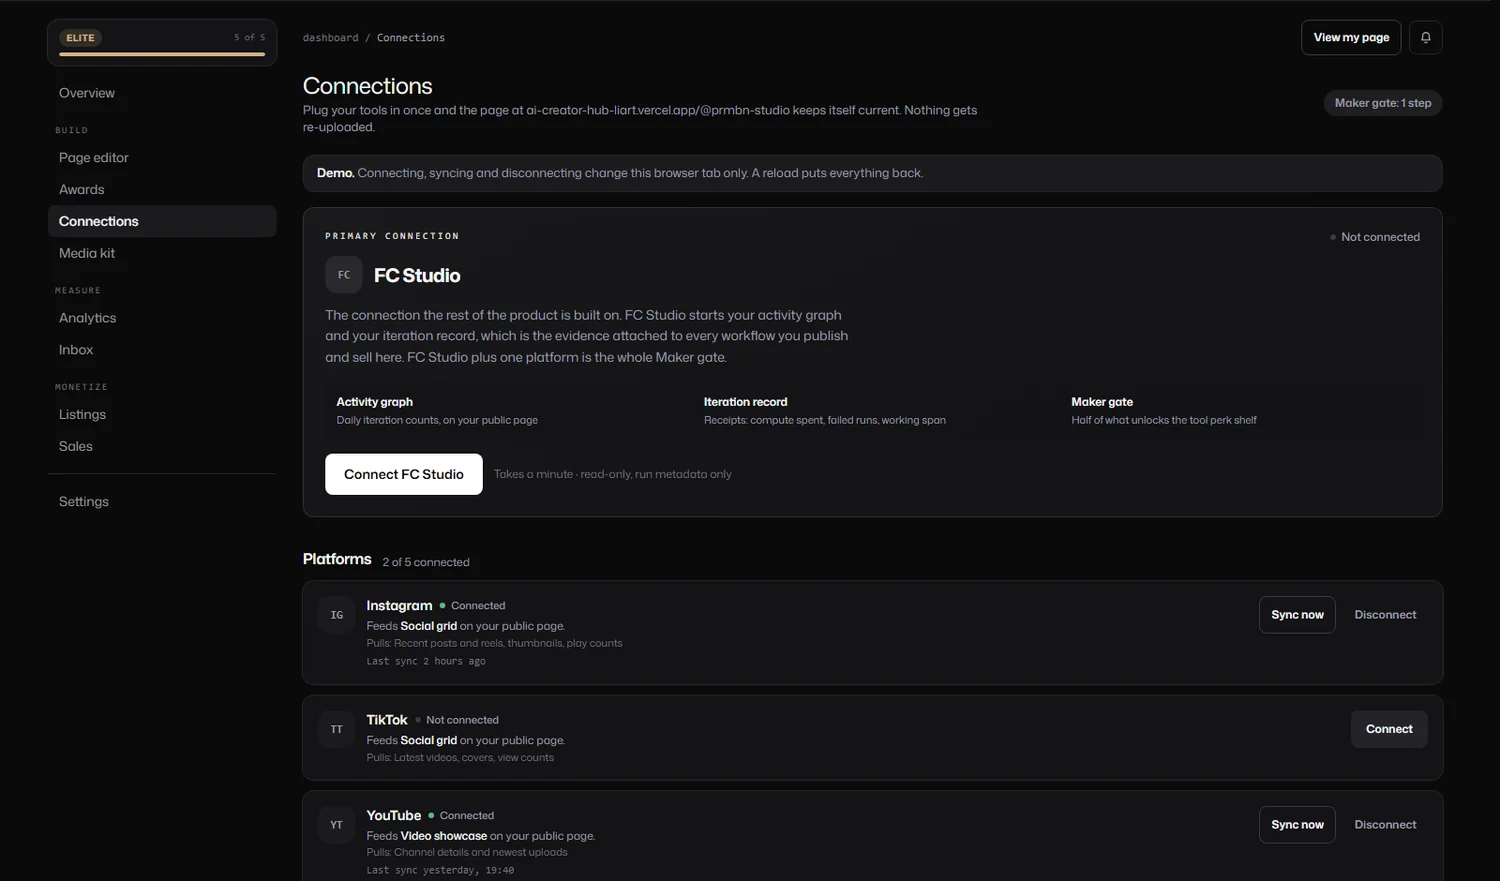
Task: Disconnect the Instagram platform
Action: 1385,615
